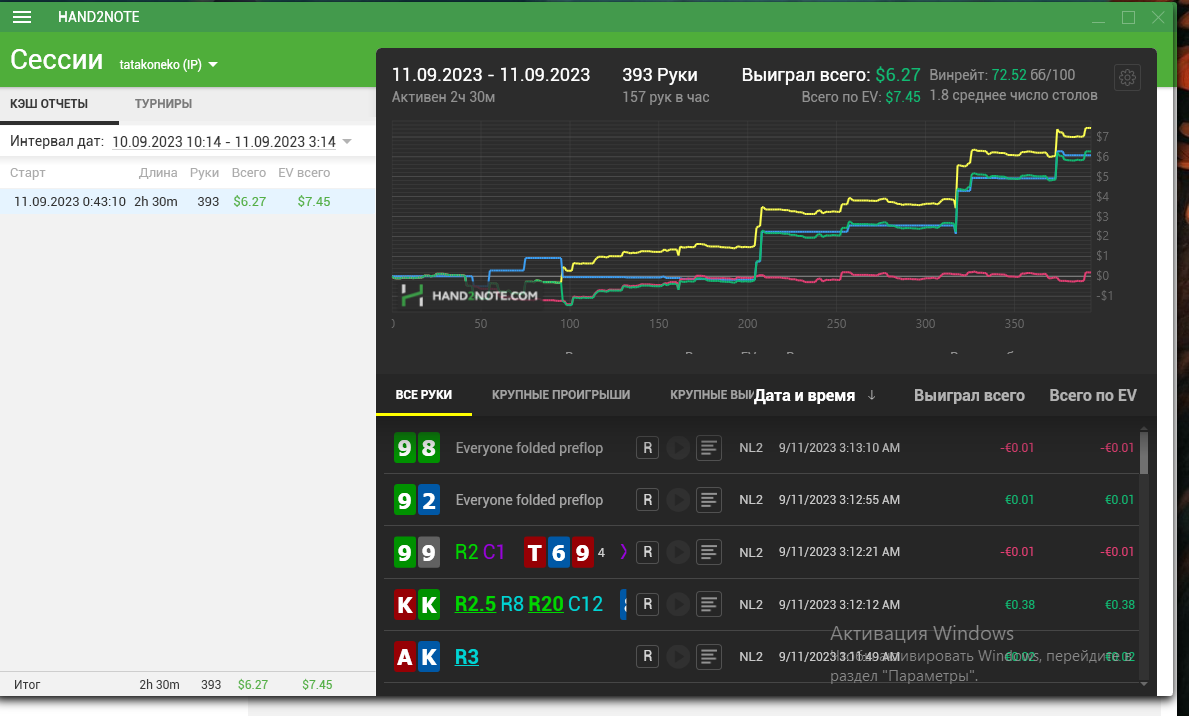
Task: Click the R2.5 action link in the K K row
Action: click(x=475, y=604)
